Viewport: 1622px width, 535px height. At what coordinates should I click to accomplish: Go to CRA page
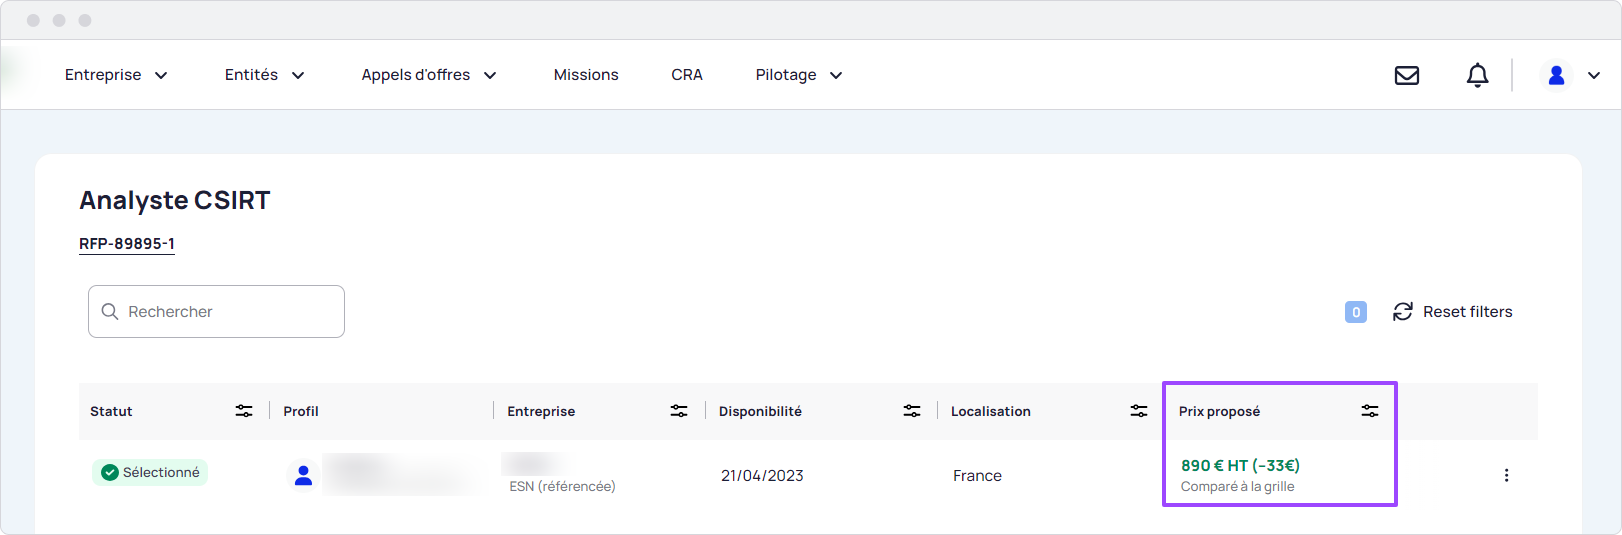point(687,75)
